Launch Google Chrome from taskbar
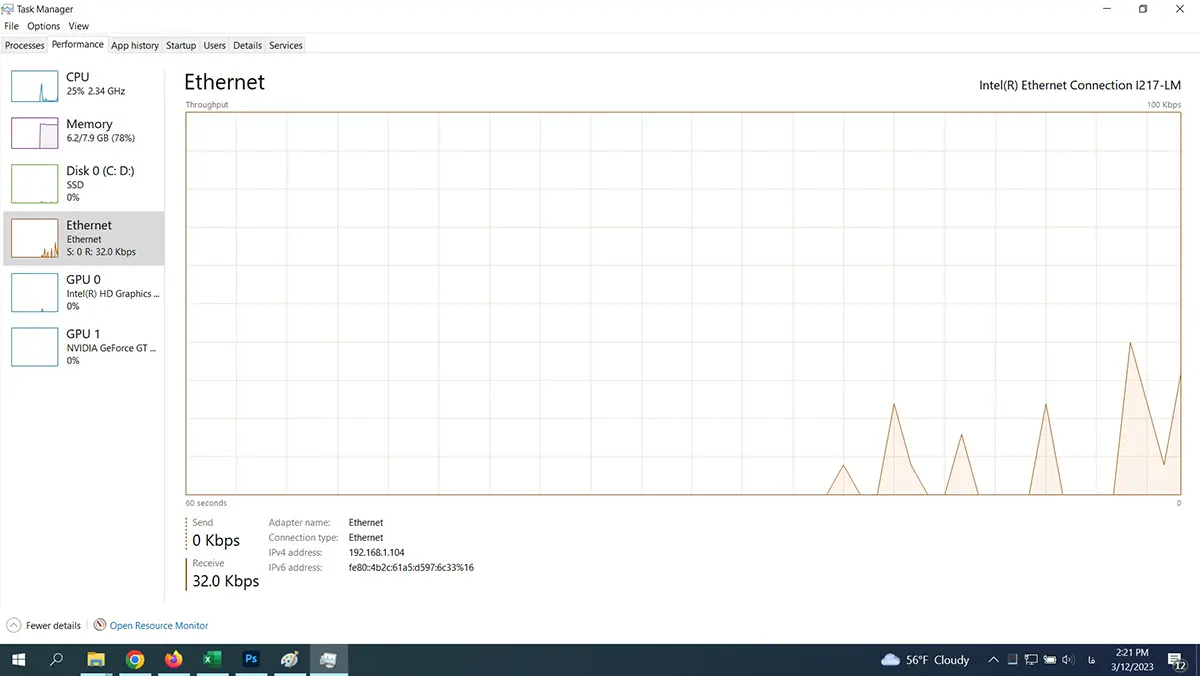 [135, 660]
